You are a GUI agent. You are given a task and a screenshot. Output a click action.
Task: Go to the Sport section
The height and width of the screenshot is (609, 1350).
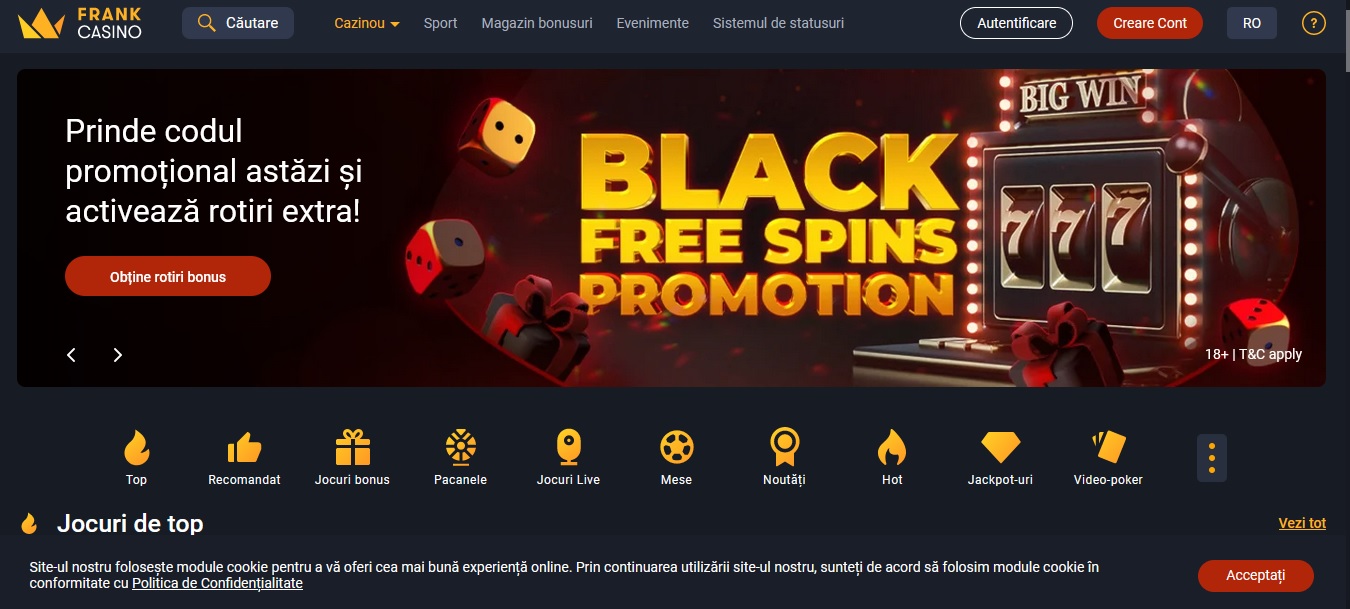(440, 23)
